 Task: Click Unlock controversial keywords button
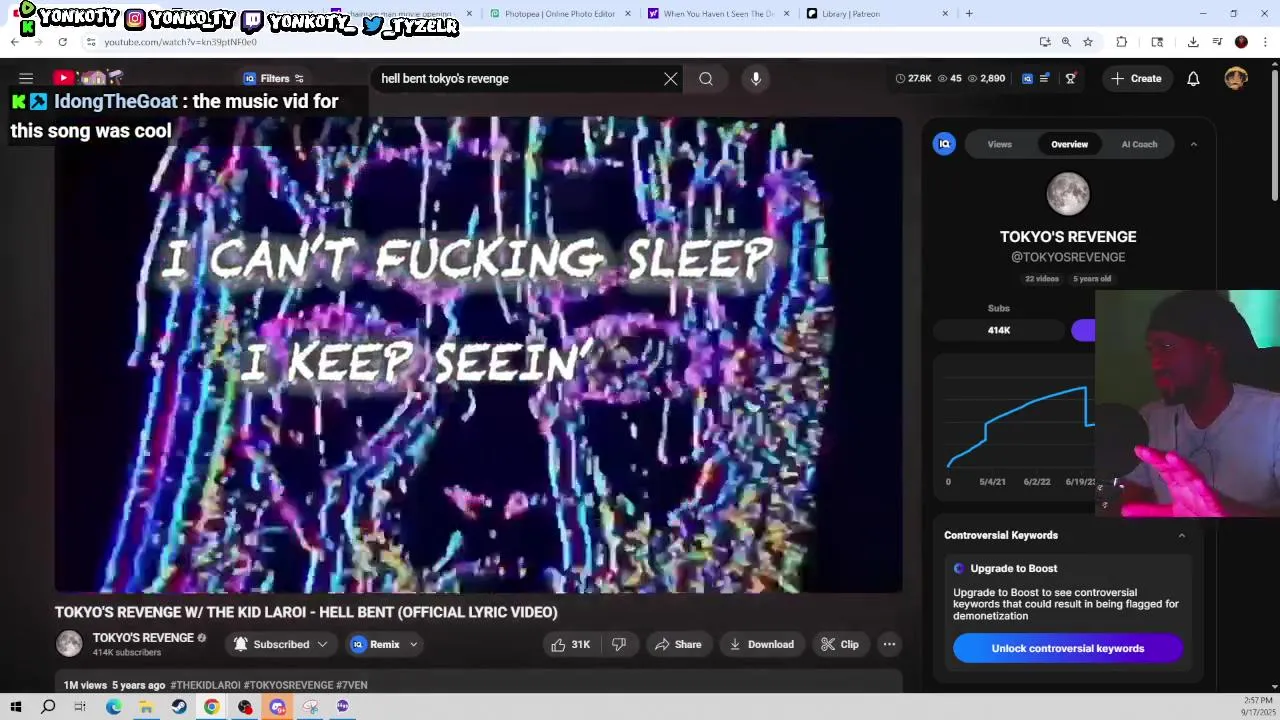1068,648
